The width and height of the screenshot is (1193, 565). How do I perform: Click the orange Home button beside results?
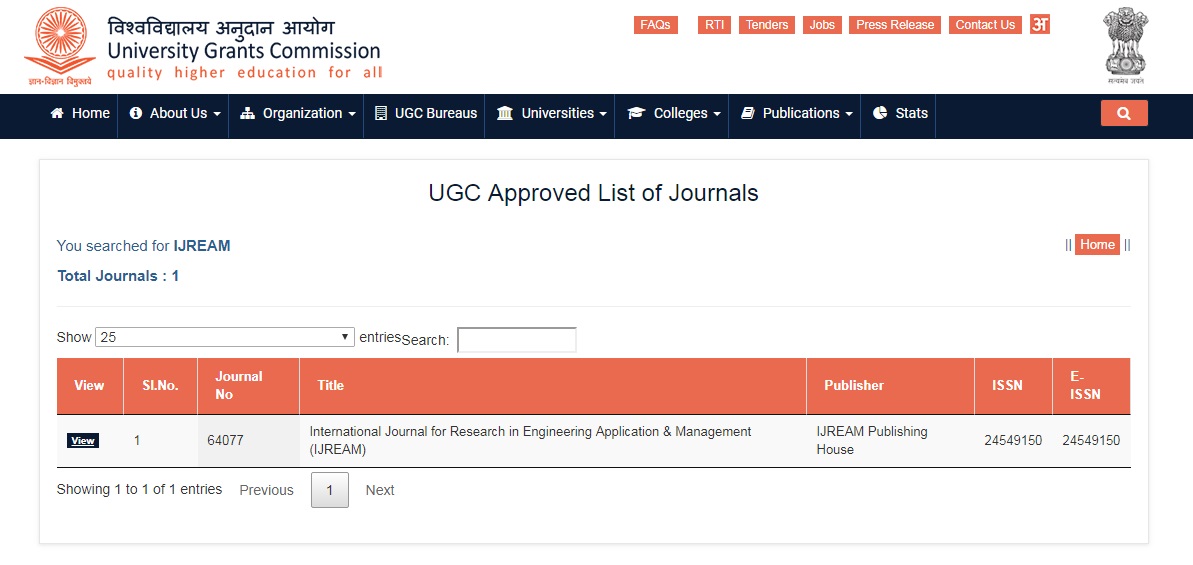click(x=1097, y=244)
